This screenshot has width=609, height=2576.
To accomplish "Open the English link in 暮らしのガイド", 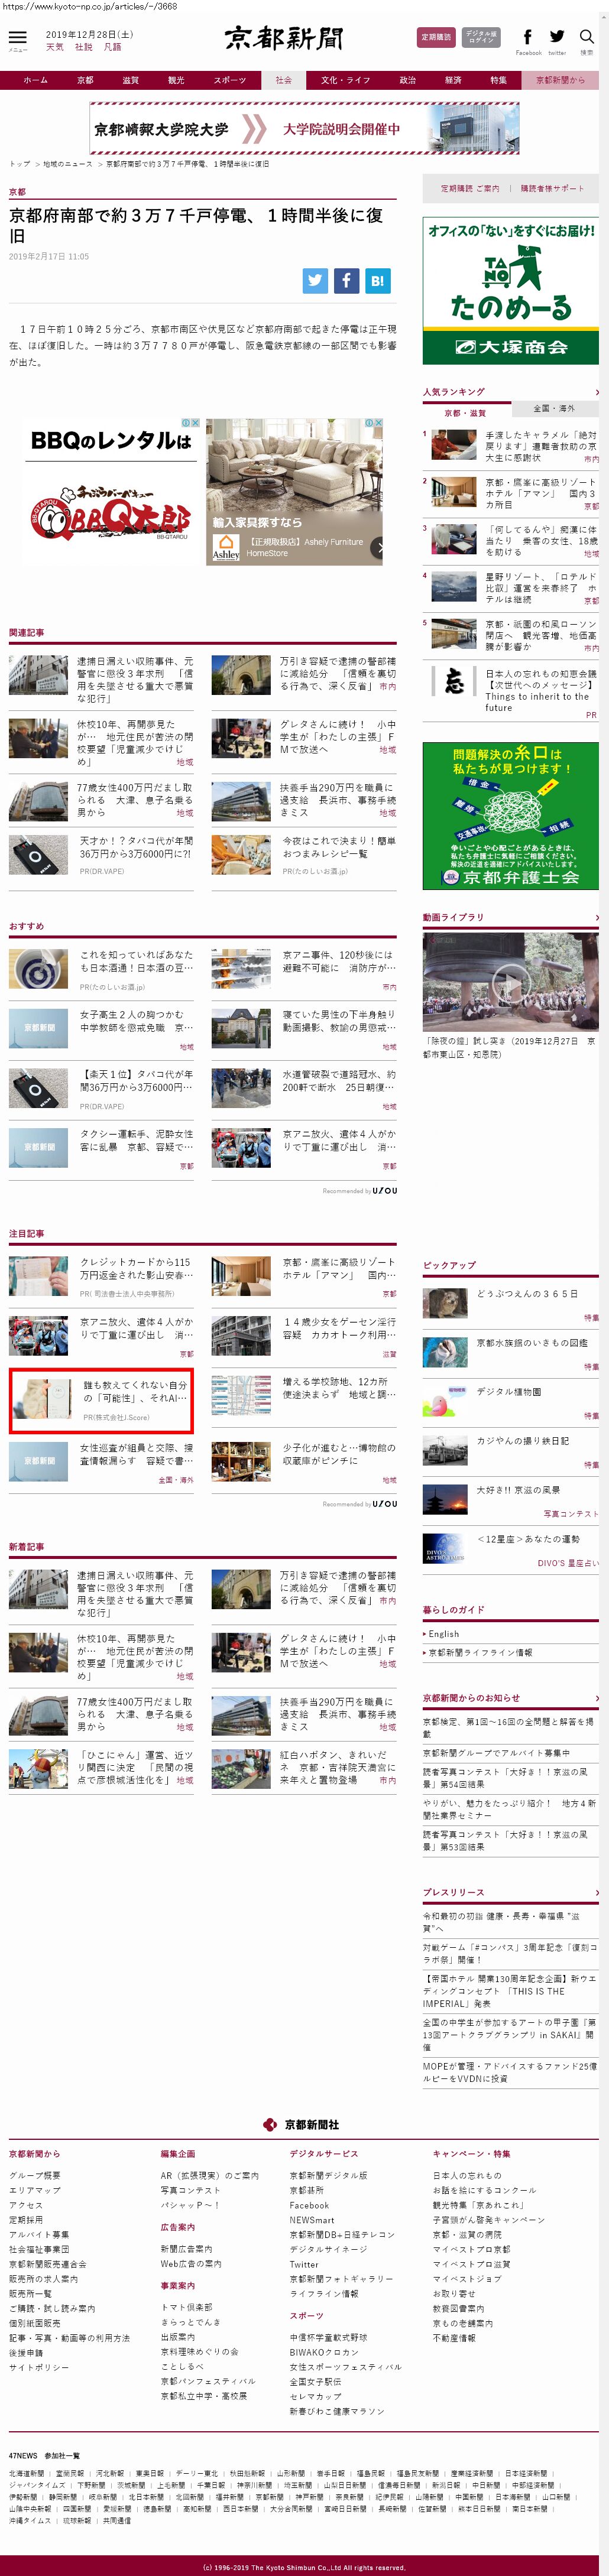I will click(x=444, y=1633).
